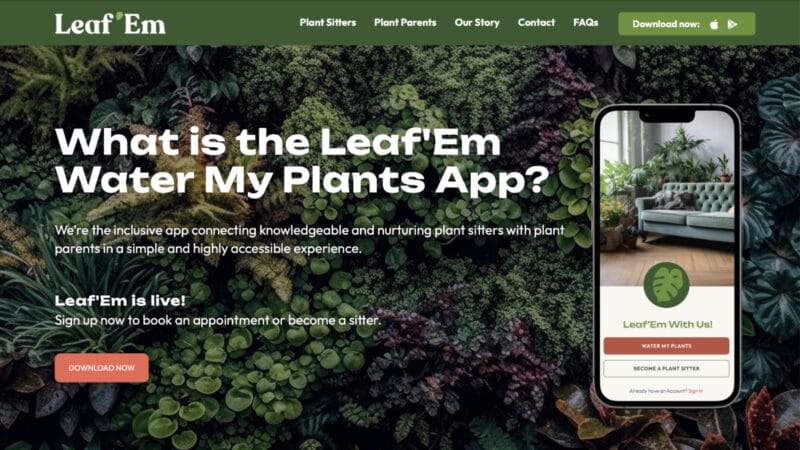Open the Plant Parents page

pos(405,22)
